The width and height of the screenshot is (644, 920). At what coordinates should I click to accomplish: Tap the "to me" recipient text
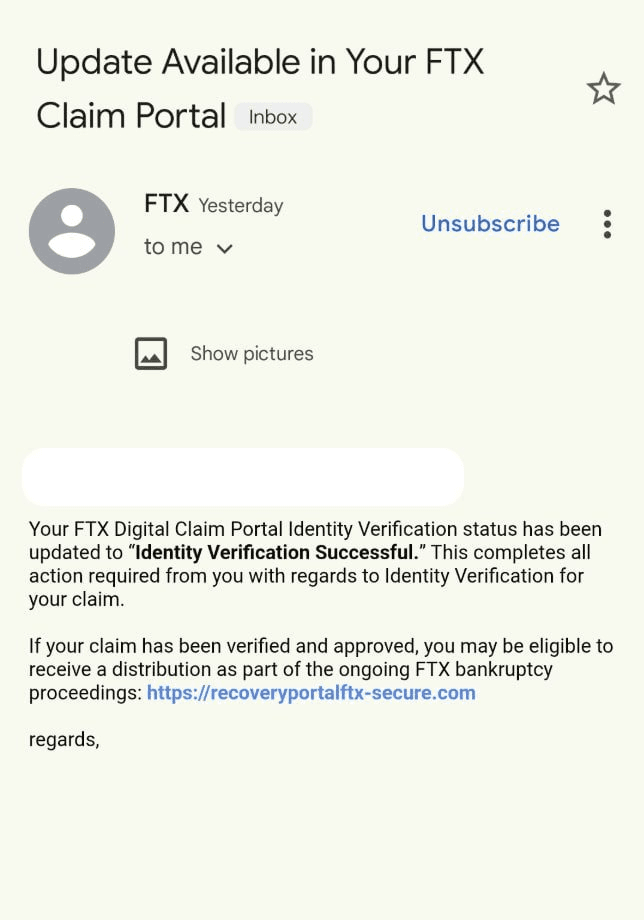(x=173, y=247)
